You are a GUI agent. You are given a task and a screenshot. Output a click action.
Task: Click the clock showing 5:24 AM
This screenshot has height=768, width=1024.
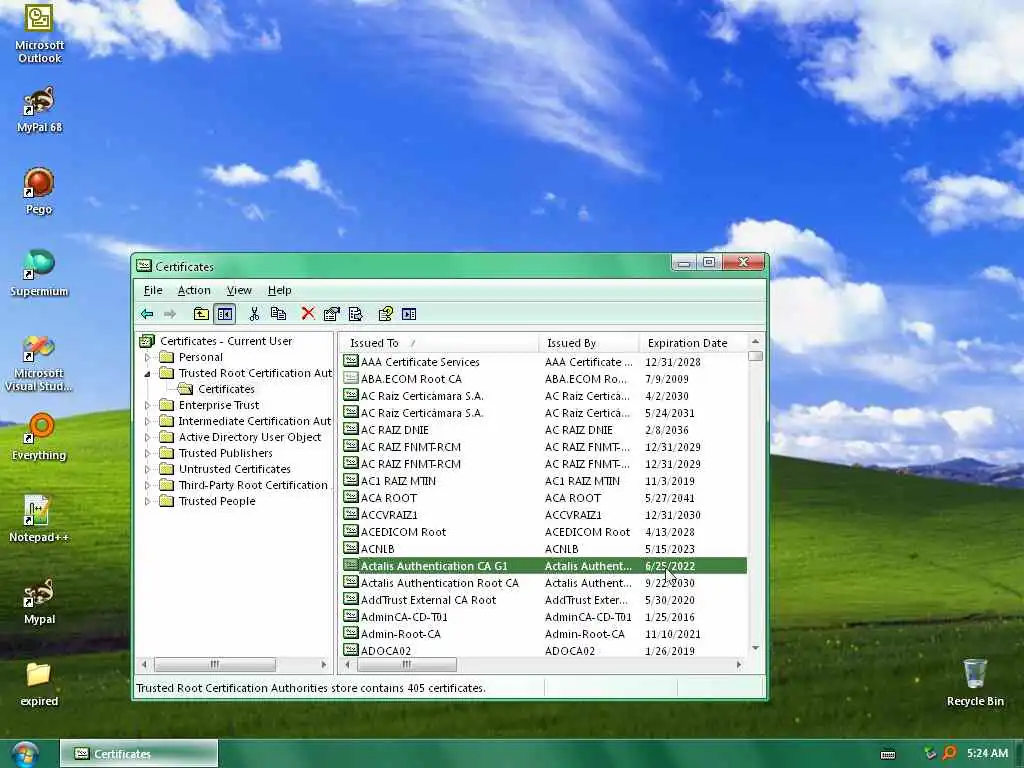(987, 753)
